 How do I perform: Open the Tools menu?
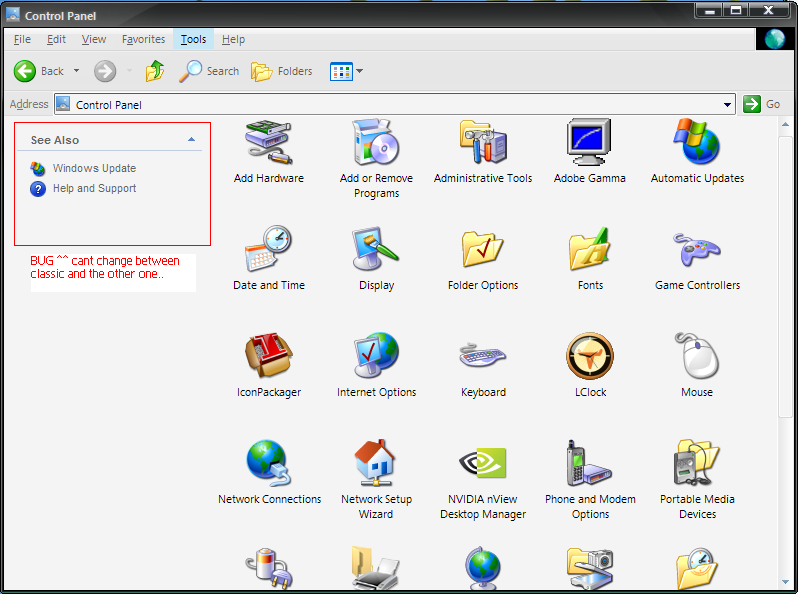193,39
